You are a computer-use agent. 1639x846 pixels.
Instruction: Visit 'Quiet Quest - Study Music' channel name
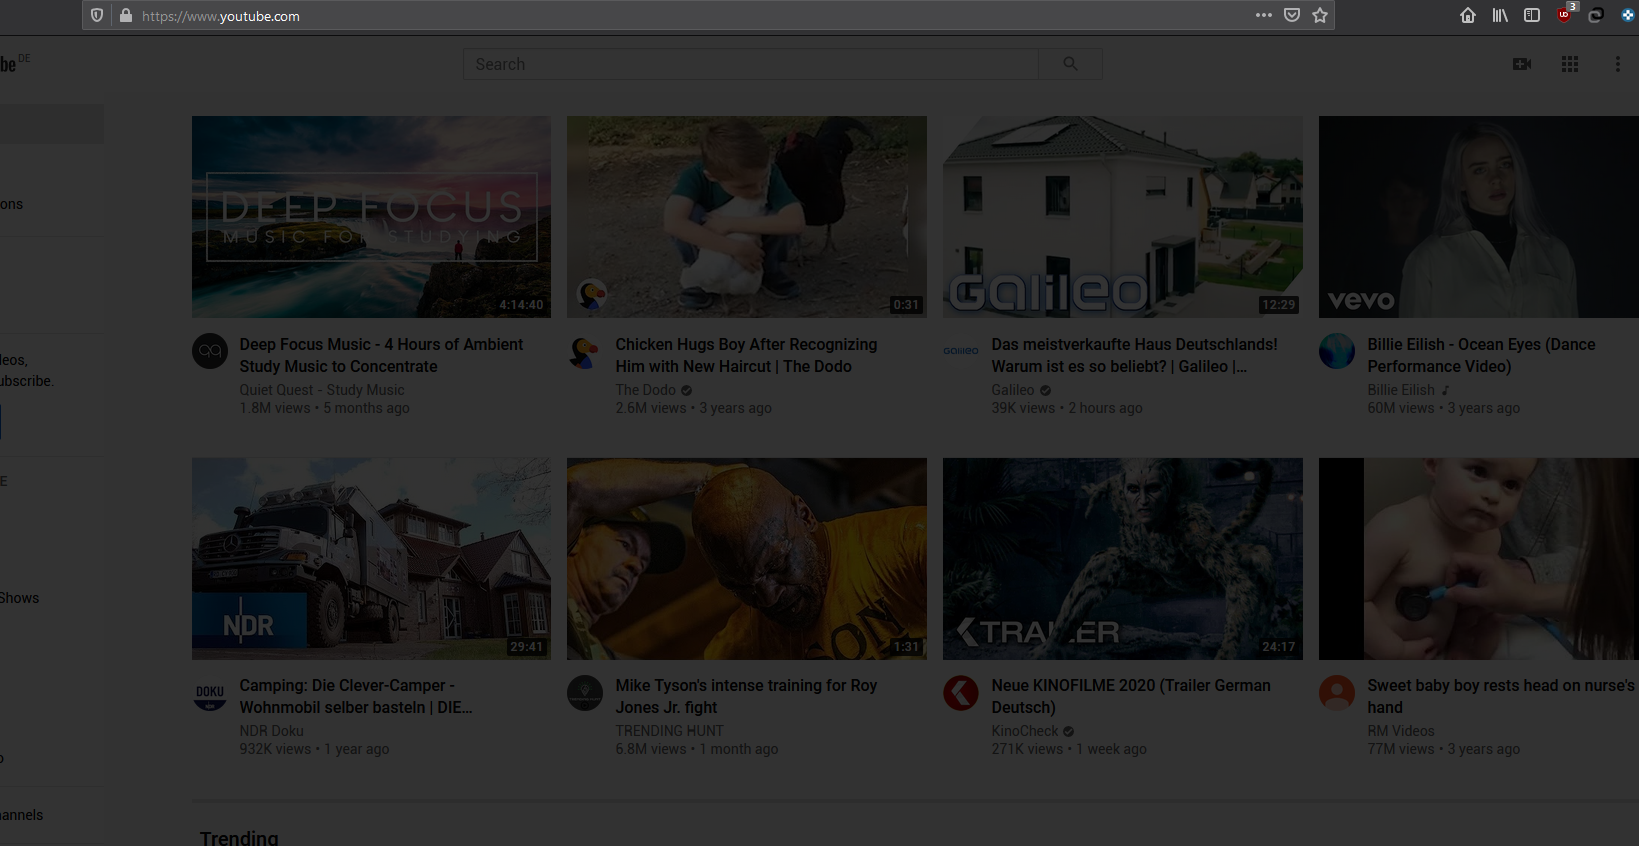[322, 390]
